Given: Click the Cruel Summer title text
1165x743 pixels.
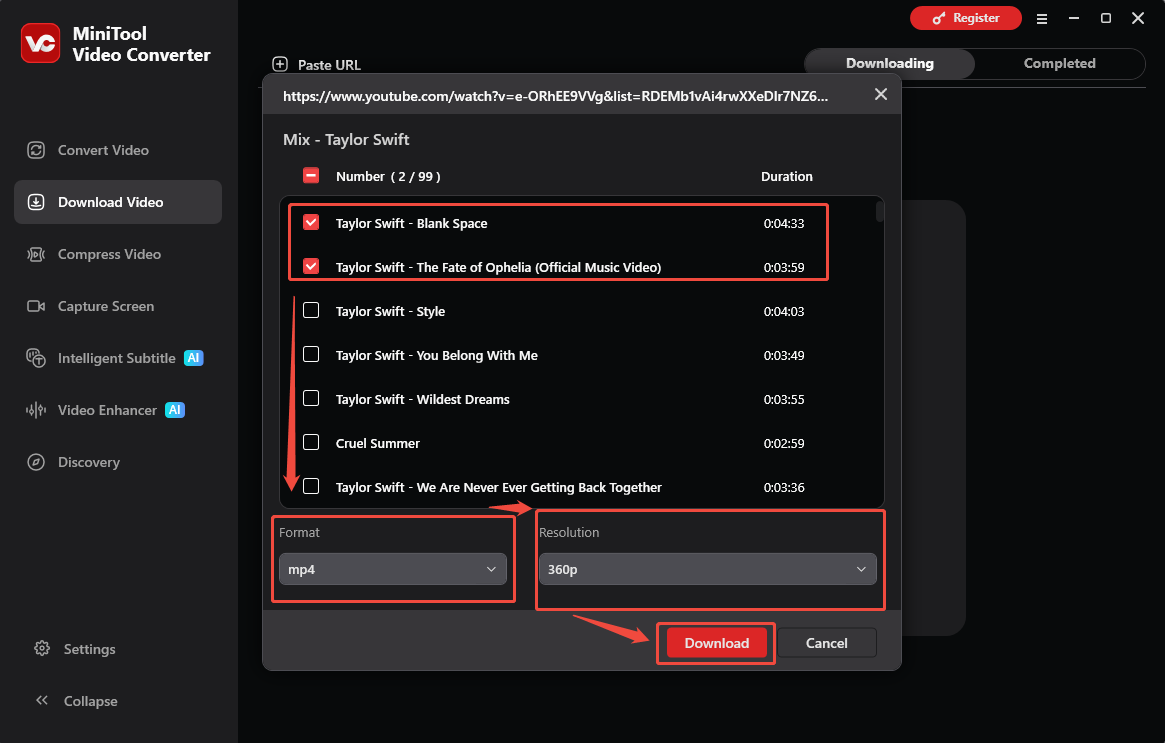Looking at the screenshot, I should pos(377,444).
